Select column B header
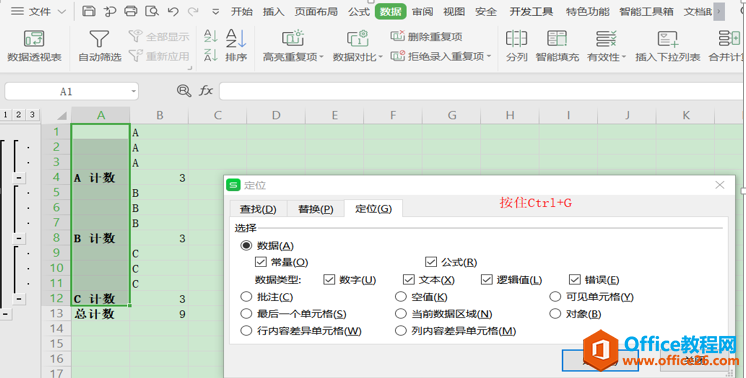Image resolution: width=746 pixels, height=378 pixels. [x=159, y=115]
